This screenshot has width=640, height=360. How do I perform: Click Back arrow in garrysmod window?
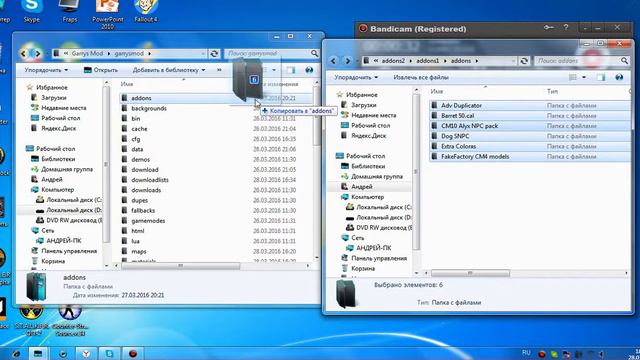point(24,53)
